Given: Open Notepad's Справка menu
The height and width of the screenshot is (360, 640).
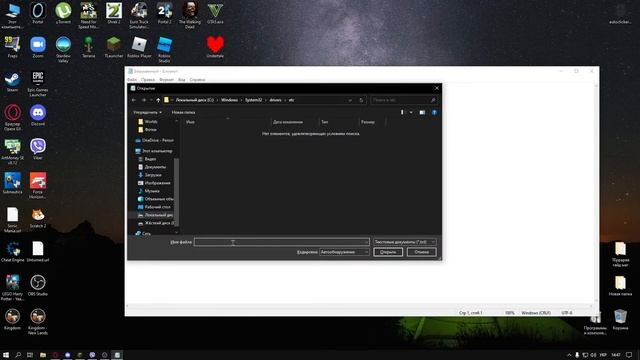Looking at the screenshot, I should pos(197,80).
